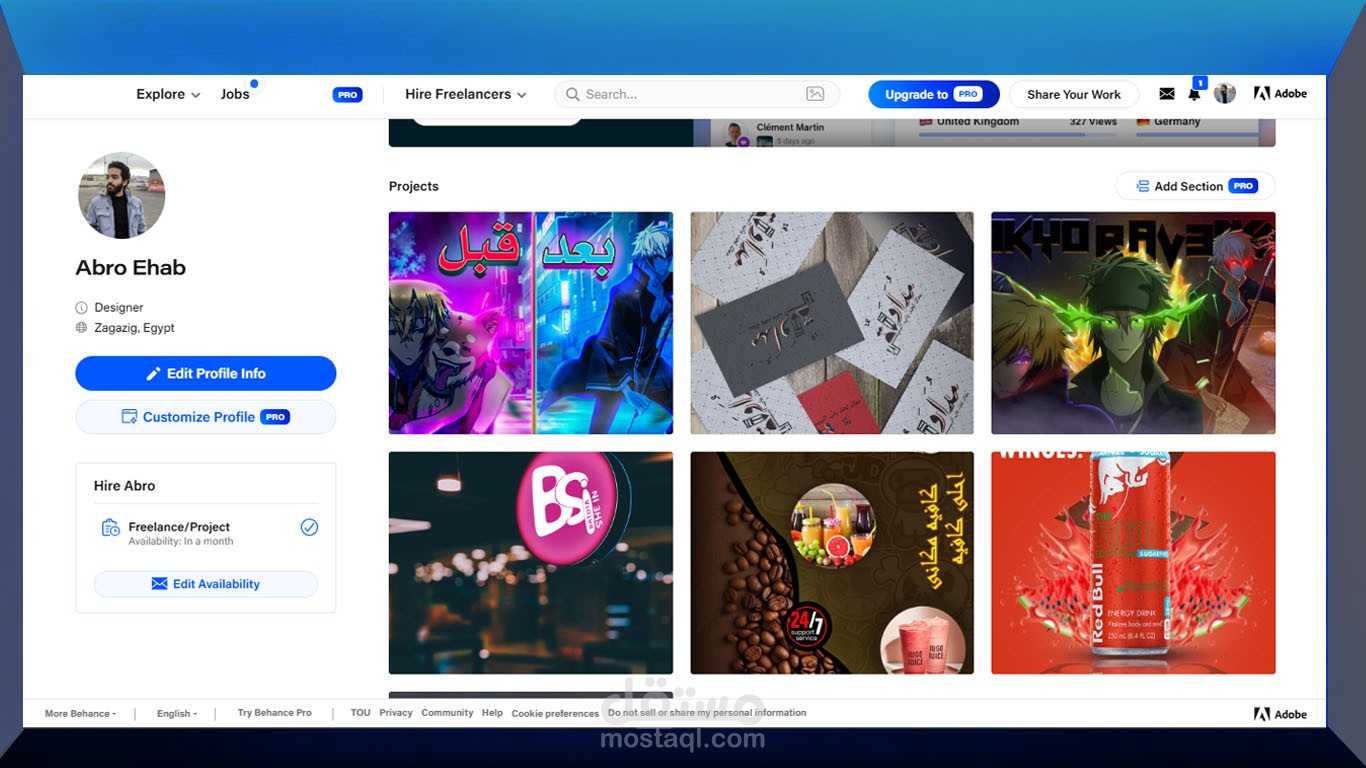
Task: Open the coffee beans cafe design project
Action: (832, 563)
